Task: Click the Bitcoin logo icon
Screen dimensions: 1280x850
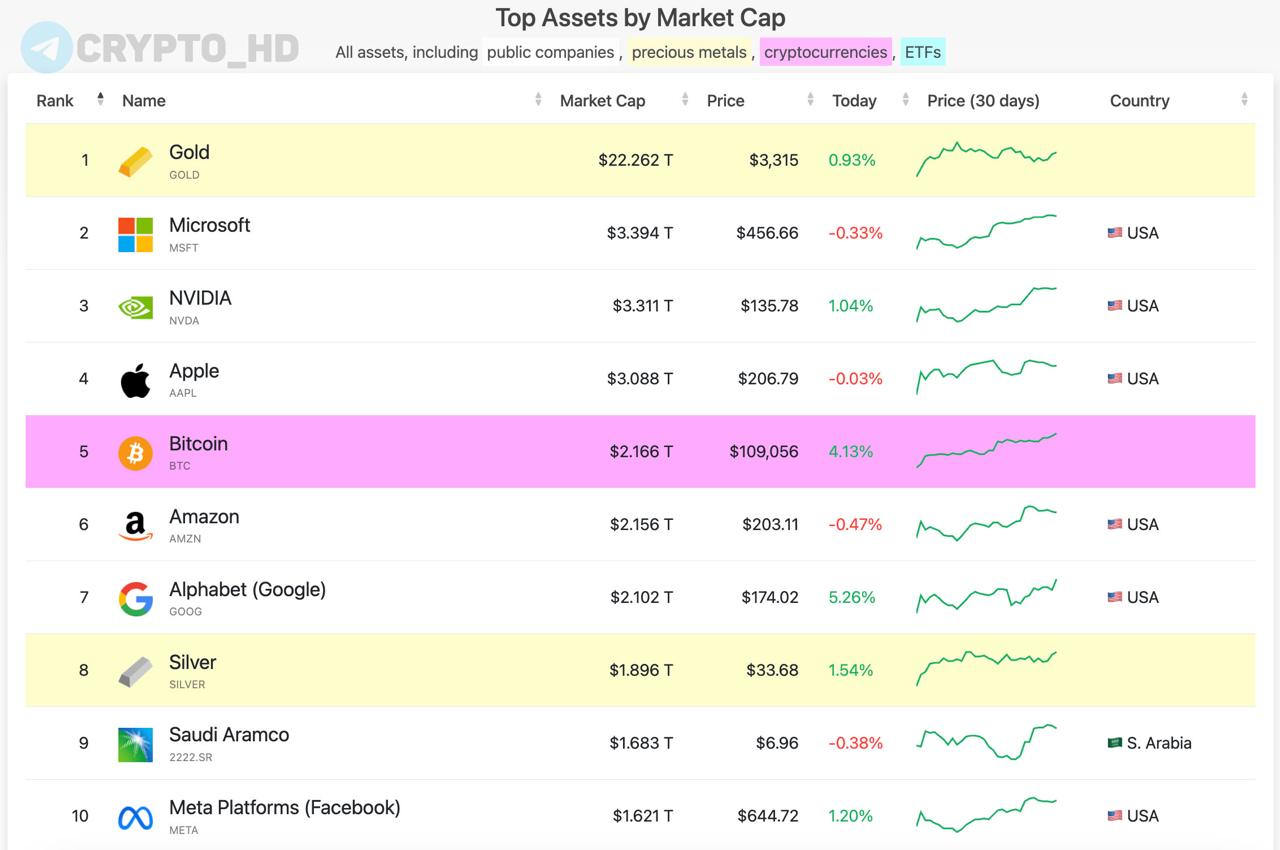Action: pyautogui.click(x=135, y=453)
